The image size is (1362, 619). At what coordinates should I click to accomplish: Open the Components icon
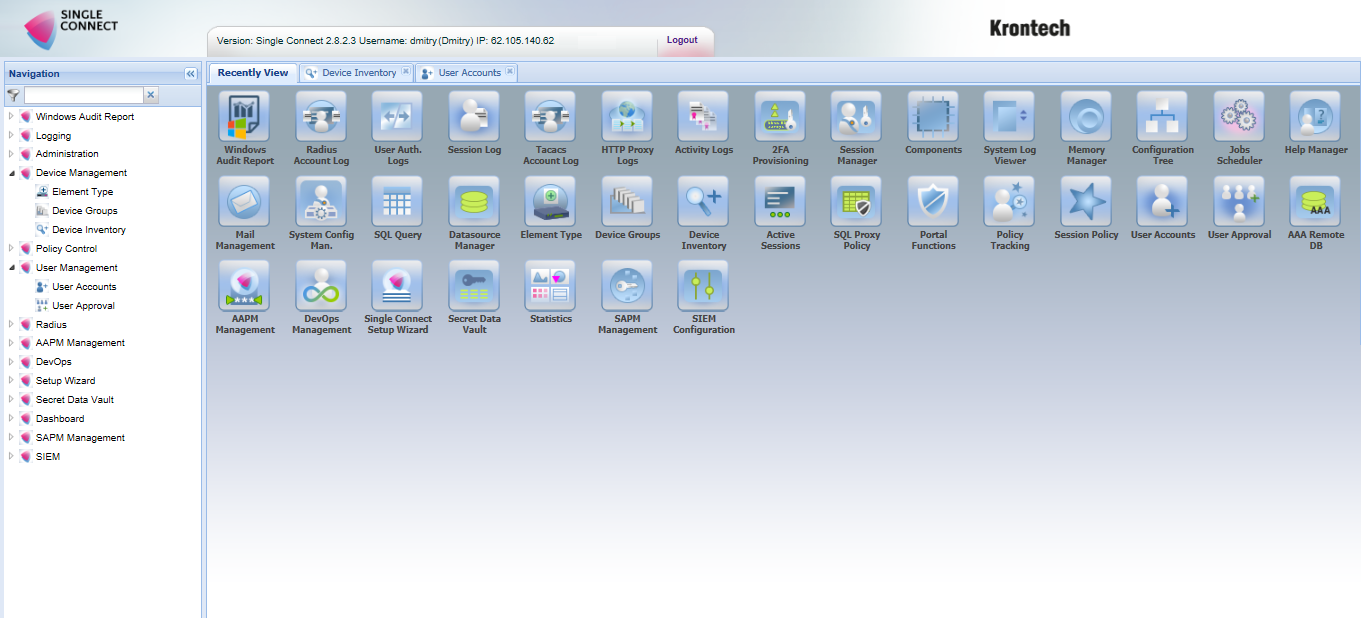(x=933, y=117)
